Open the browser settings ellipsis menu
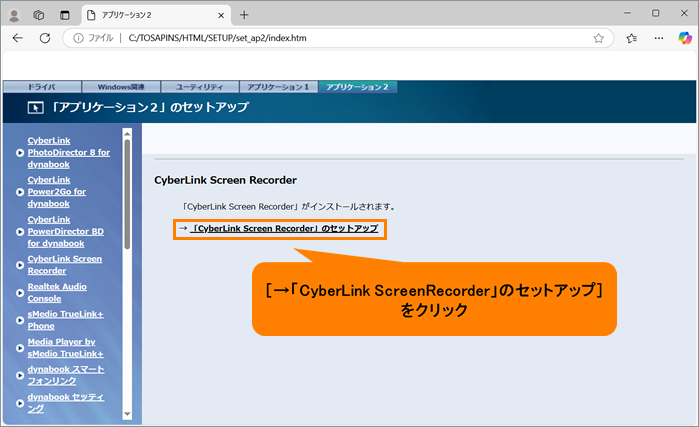Viewport: 699px width, 427px height. [x=658, y=38]
